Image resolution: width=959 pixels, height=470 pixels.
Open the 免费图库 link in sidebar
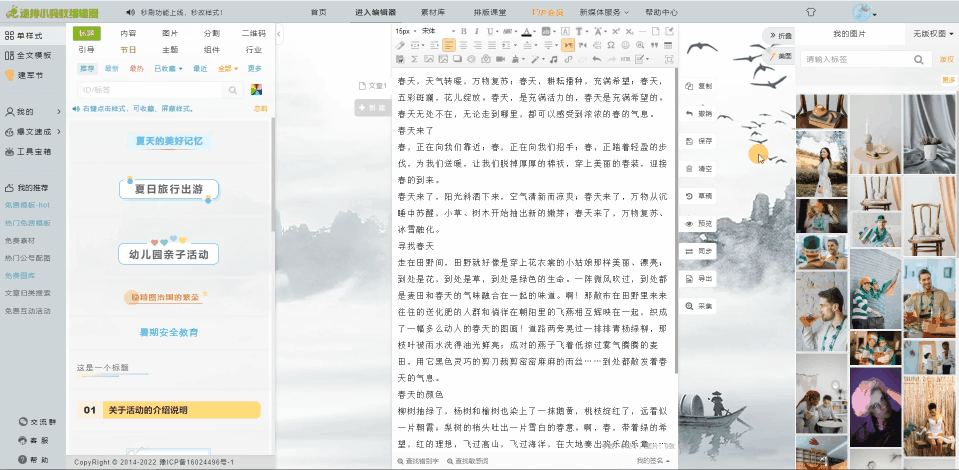pos(18,275)
